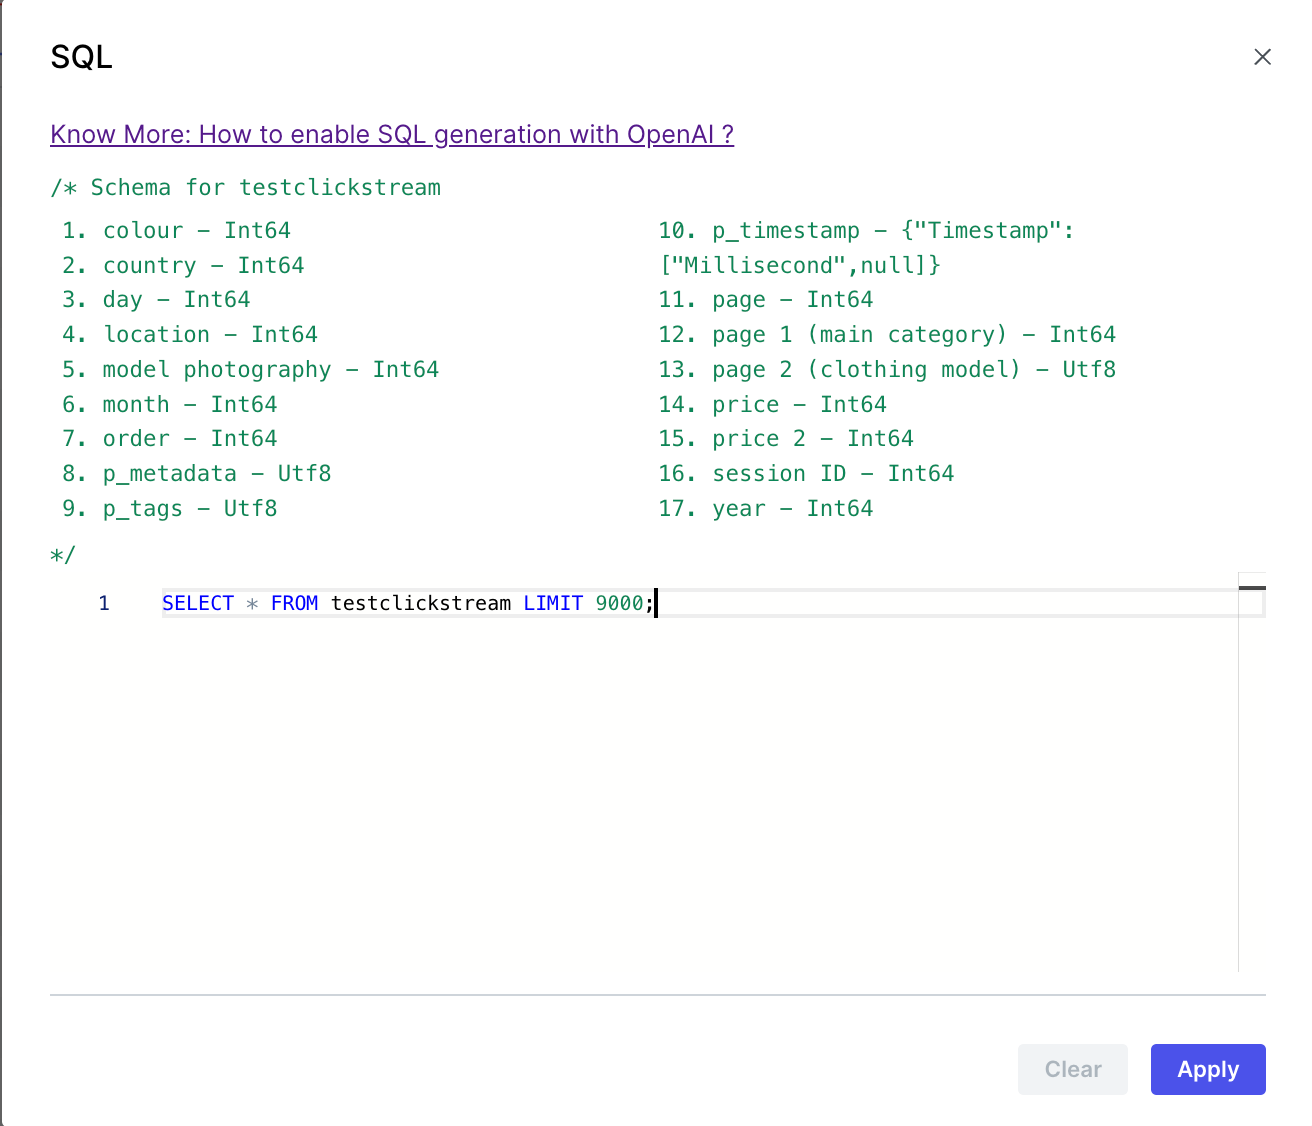The image size is (1312, 1126).
Task: Click schema row 'p_metadata - Utf8'
Action: 197,473
